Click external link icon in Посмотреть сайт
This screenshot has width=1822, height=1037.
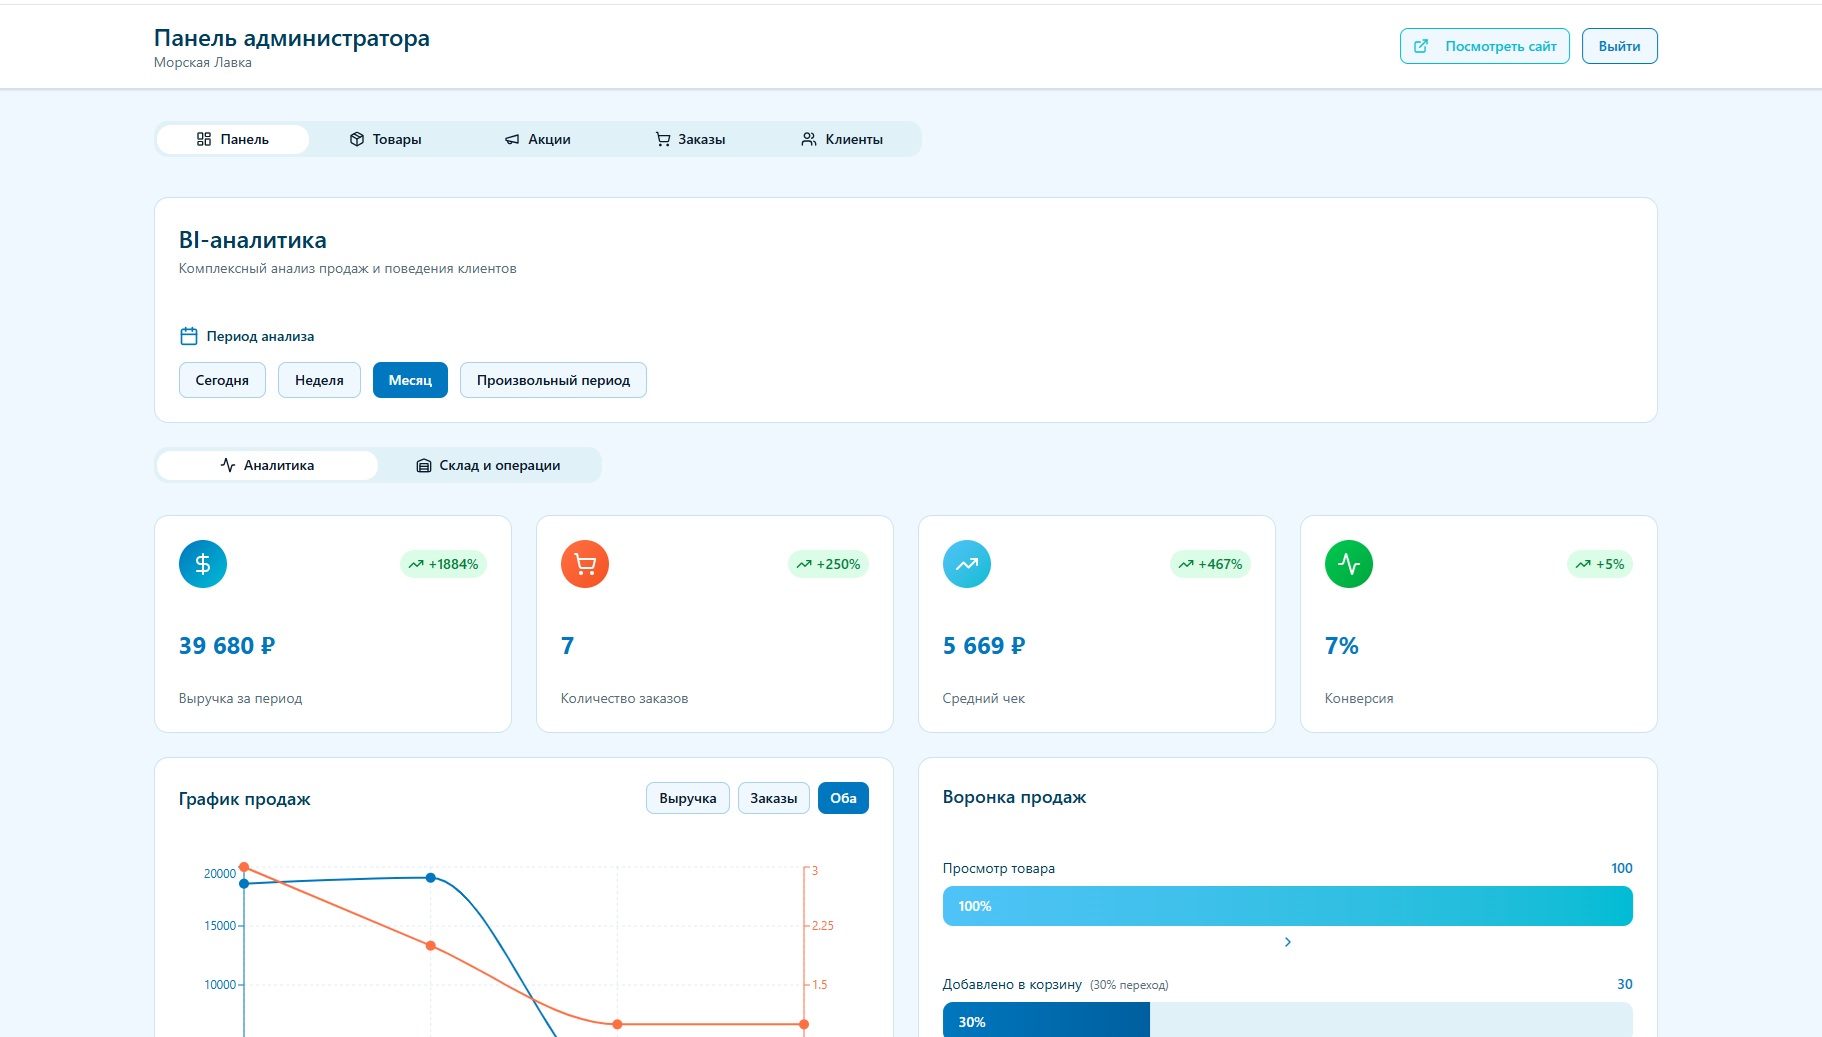pos(1421,46)
